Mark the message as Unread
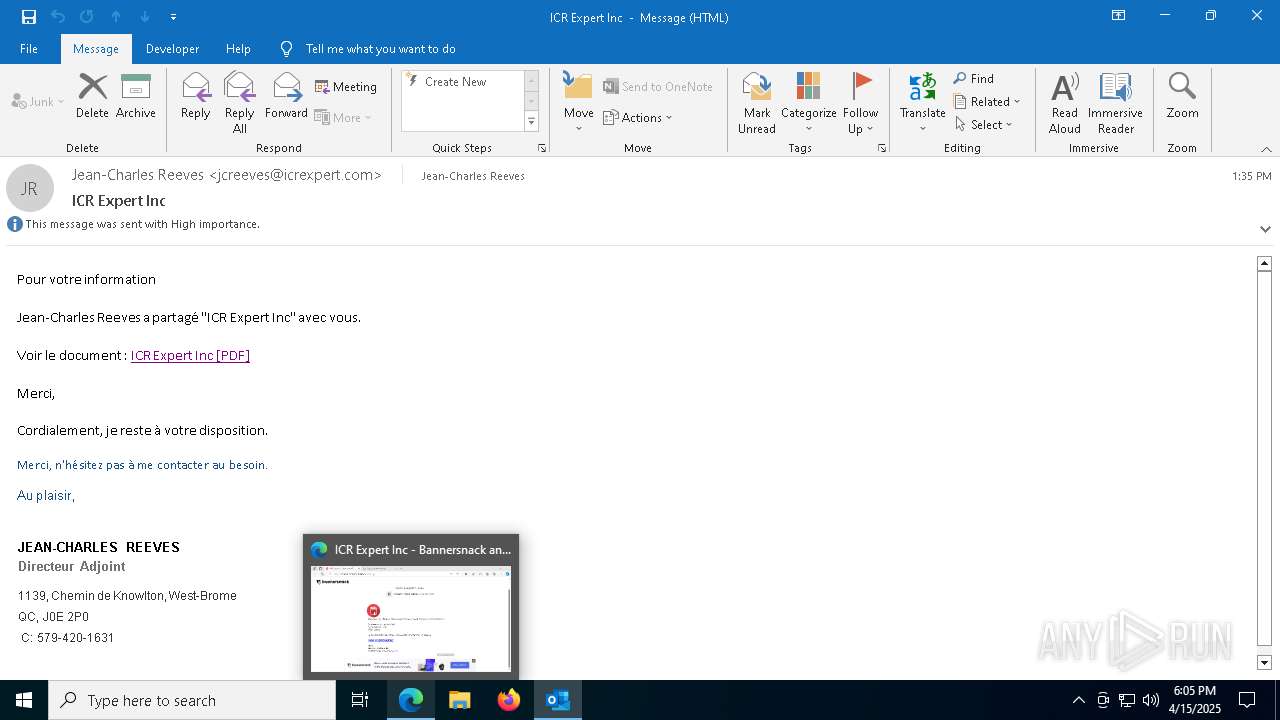This screenshot has width=1280, height=720. point(757,103)
